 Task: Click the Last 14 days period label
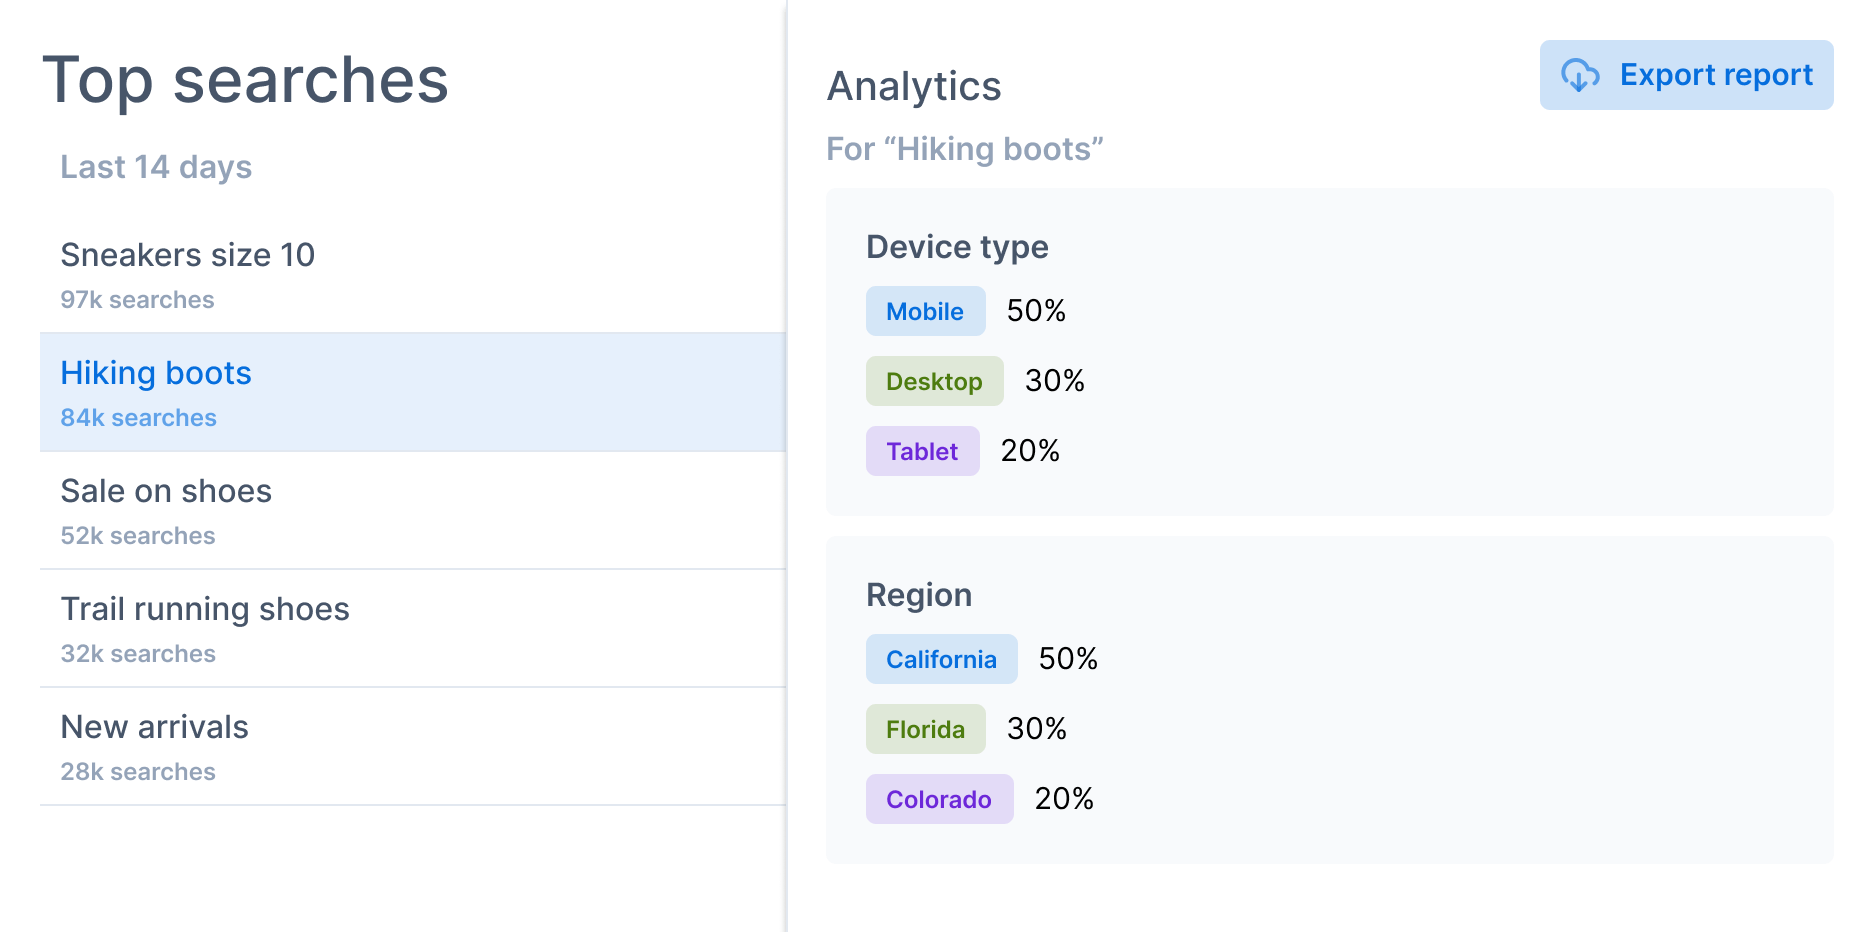tap(156, 167)
